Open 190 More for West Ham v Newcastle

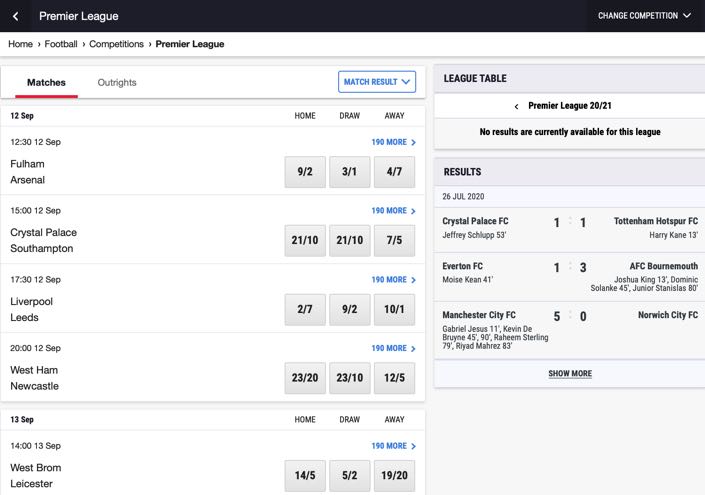click(x=393, y=348)
